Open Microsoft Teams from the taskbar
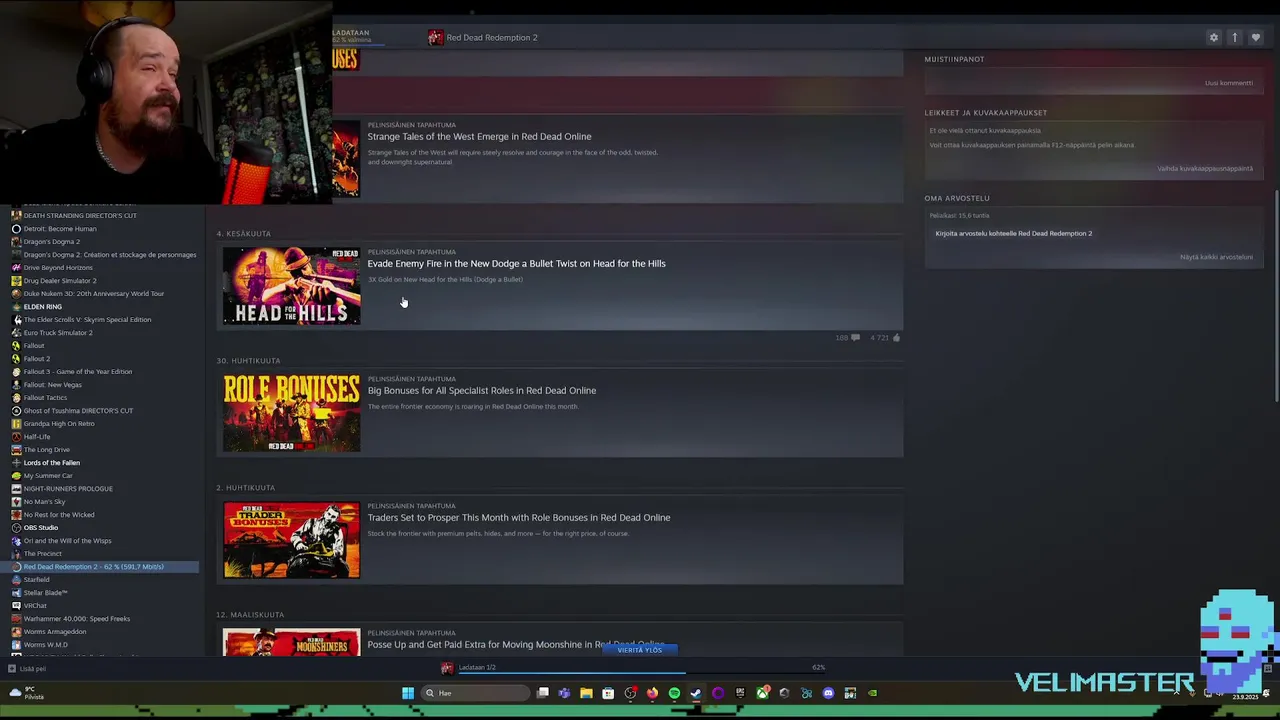Screen dimensions: 1280x720 (x=564, y=693)
